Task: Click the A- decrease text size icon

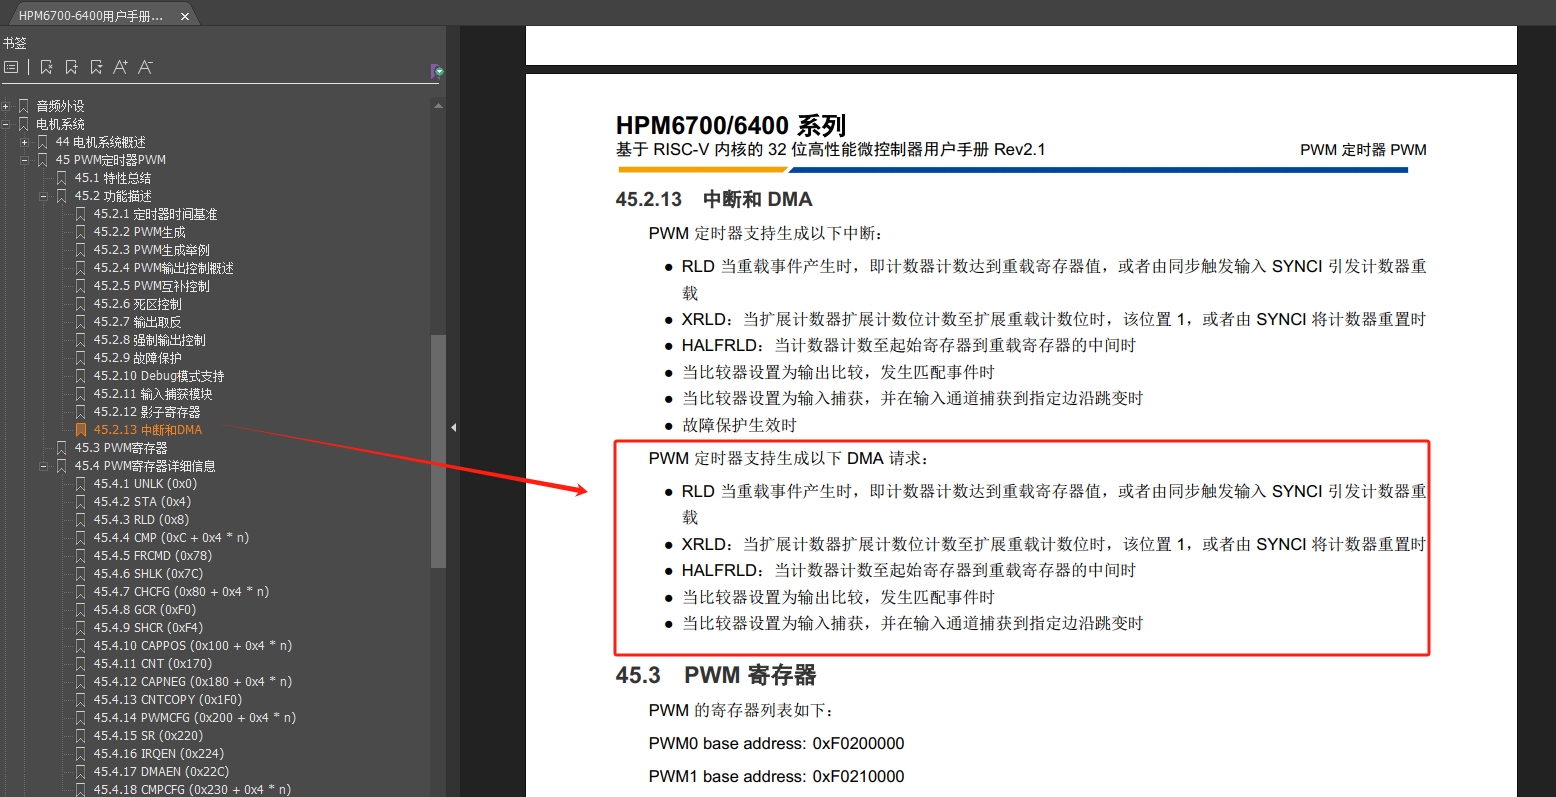Action: pos(145,67)
